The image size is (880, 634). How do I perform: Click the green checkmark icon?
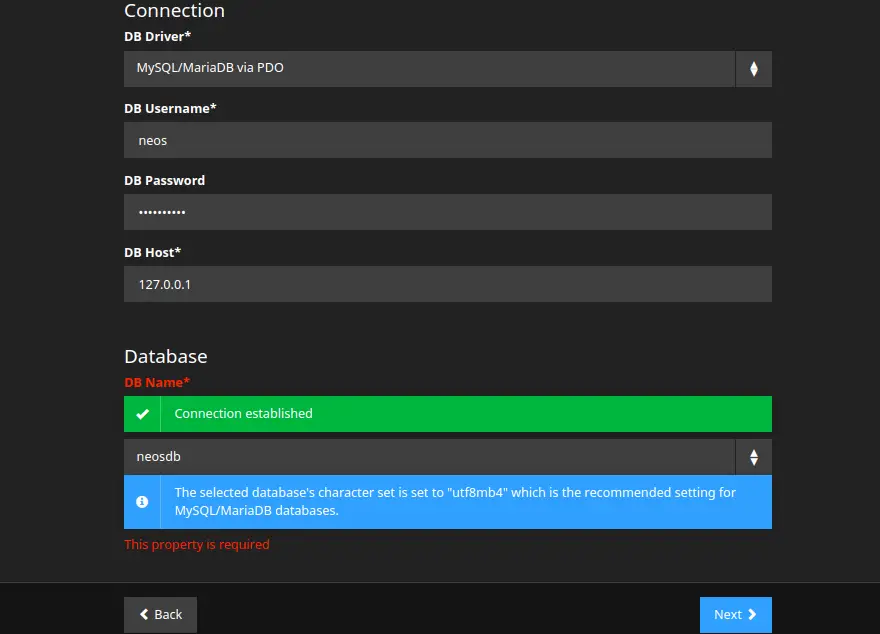[143, 414]
